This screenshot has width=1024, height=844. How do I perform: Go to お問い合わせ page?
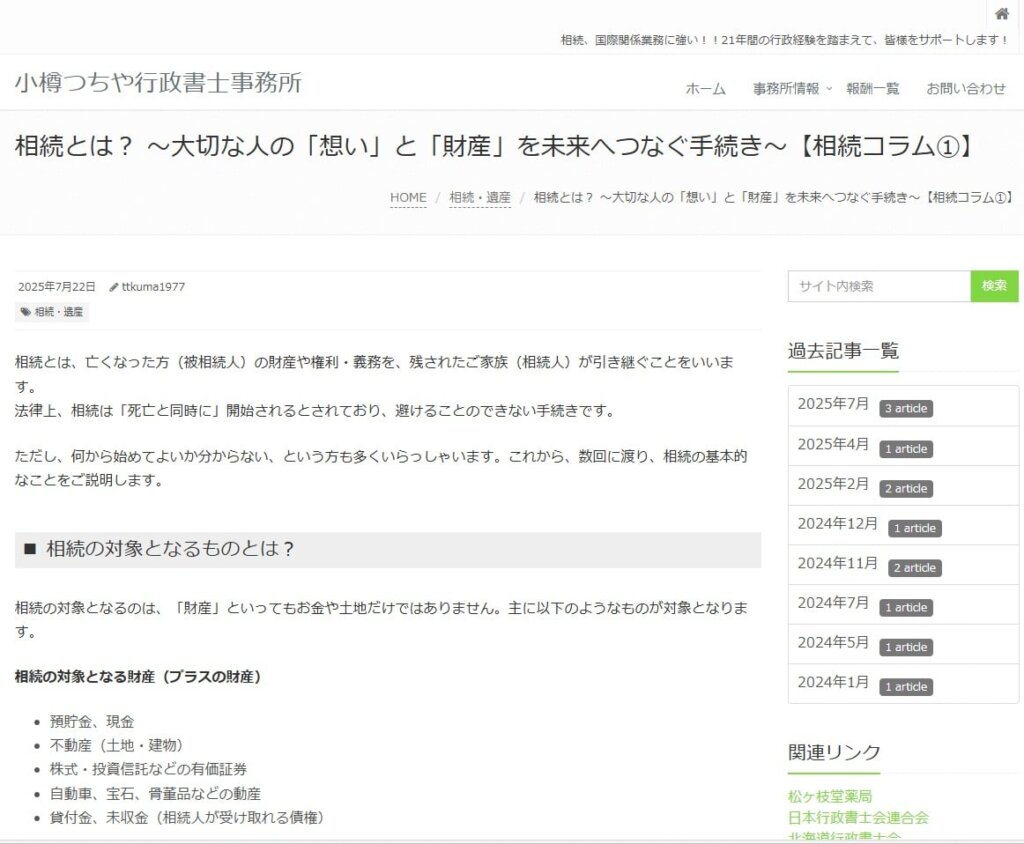(965, 89)
